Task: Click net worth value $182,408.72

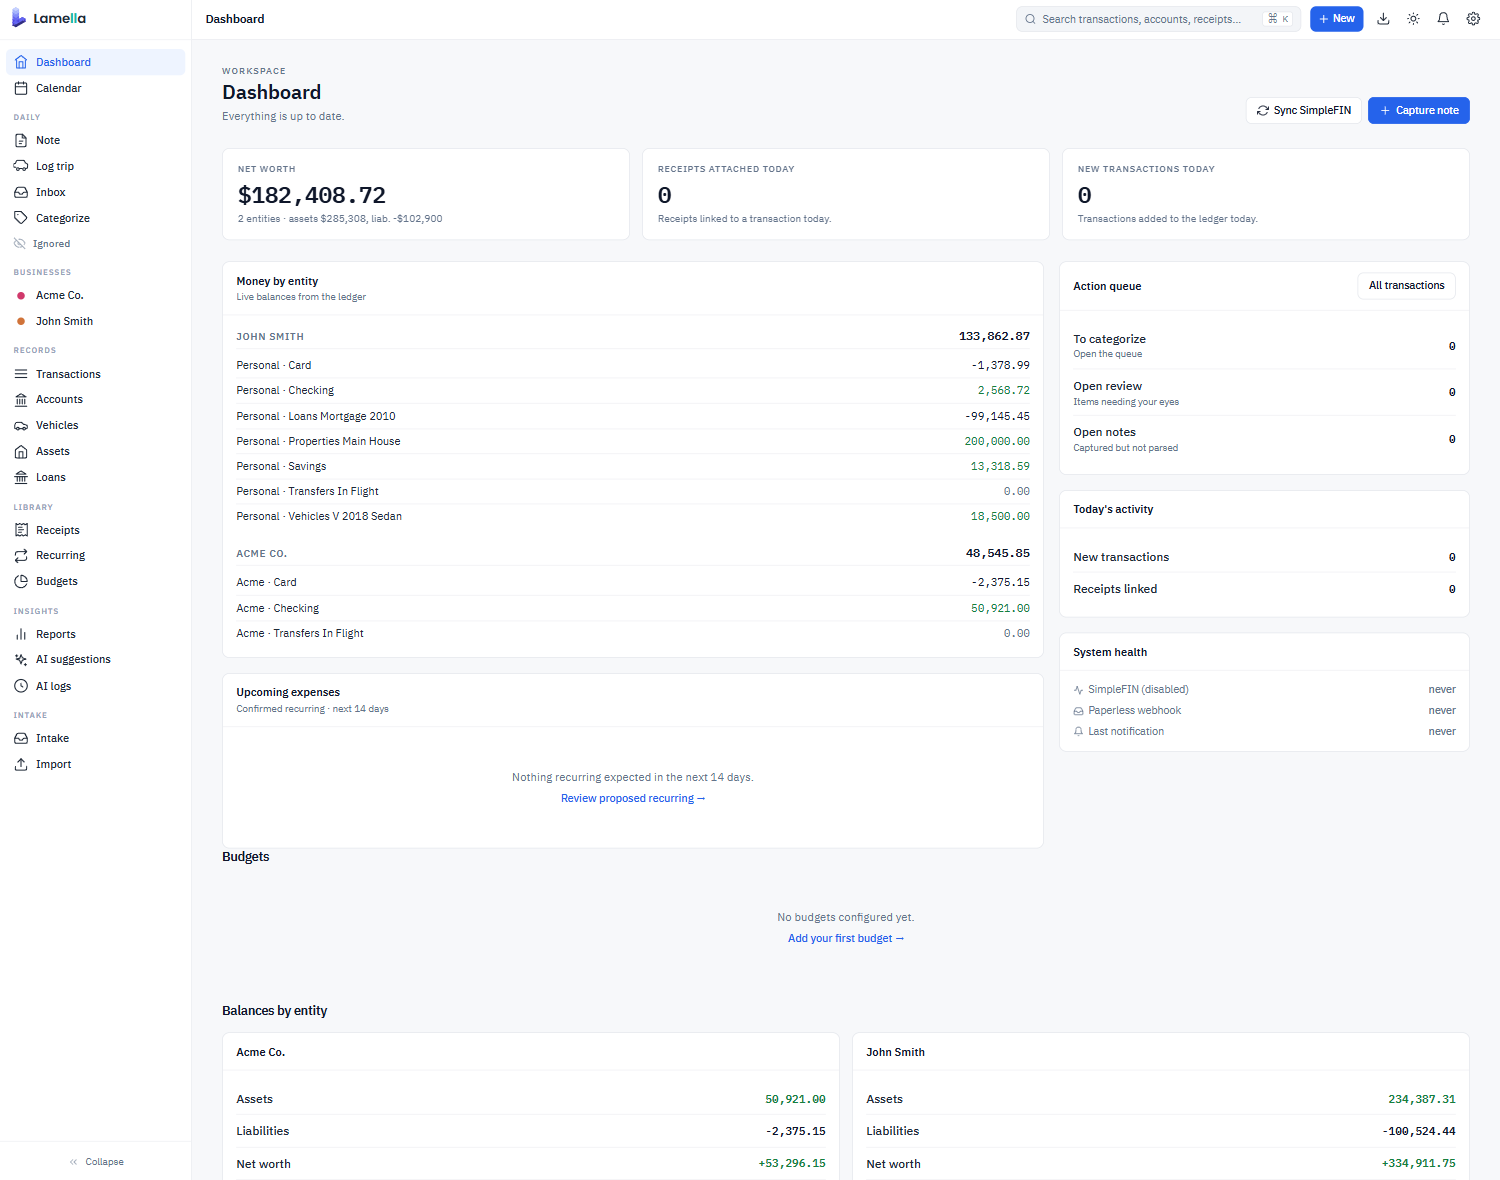Action: click(x=312, y=196)
